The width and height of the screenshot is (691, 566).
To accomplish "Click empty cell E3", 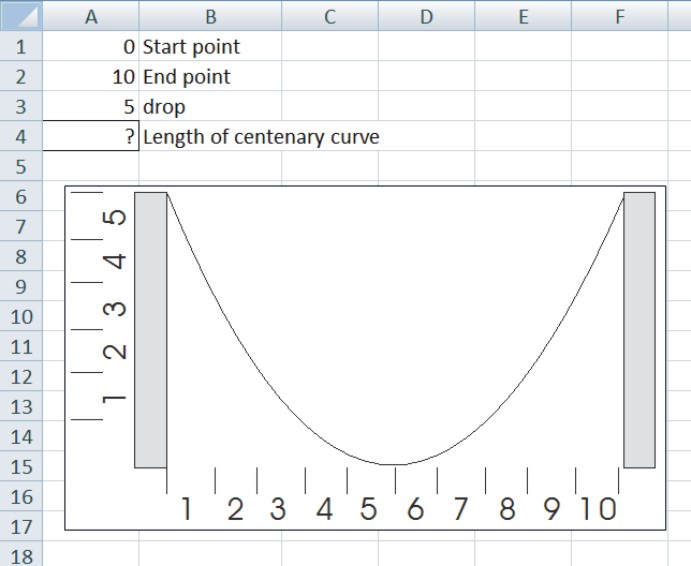I will (523, 106).
